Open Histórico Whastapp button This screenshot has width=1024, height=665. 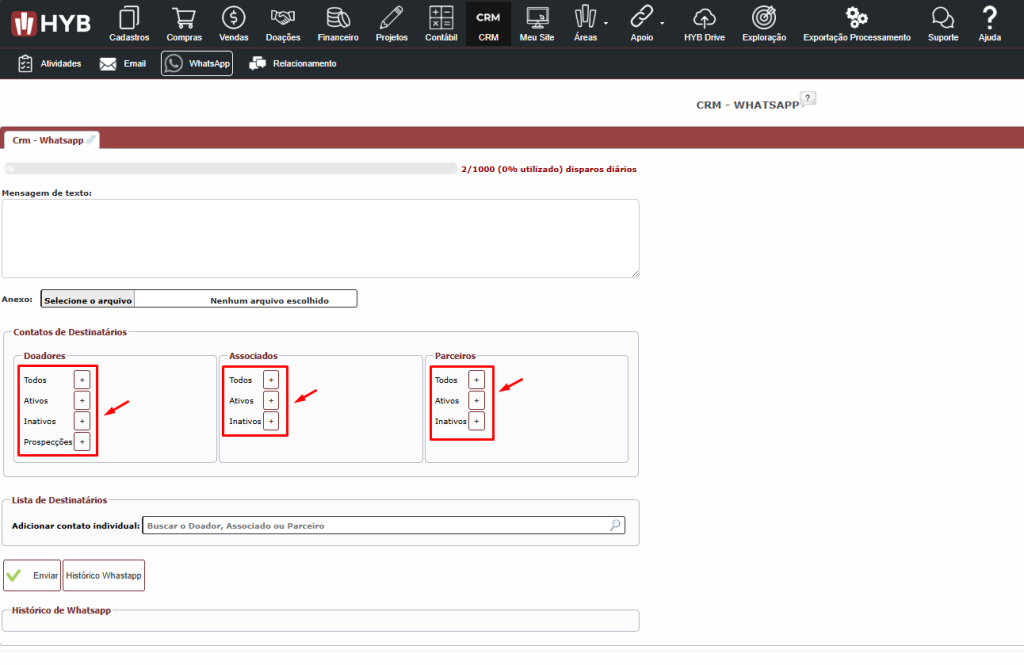[x=103, y=576]
